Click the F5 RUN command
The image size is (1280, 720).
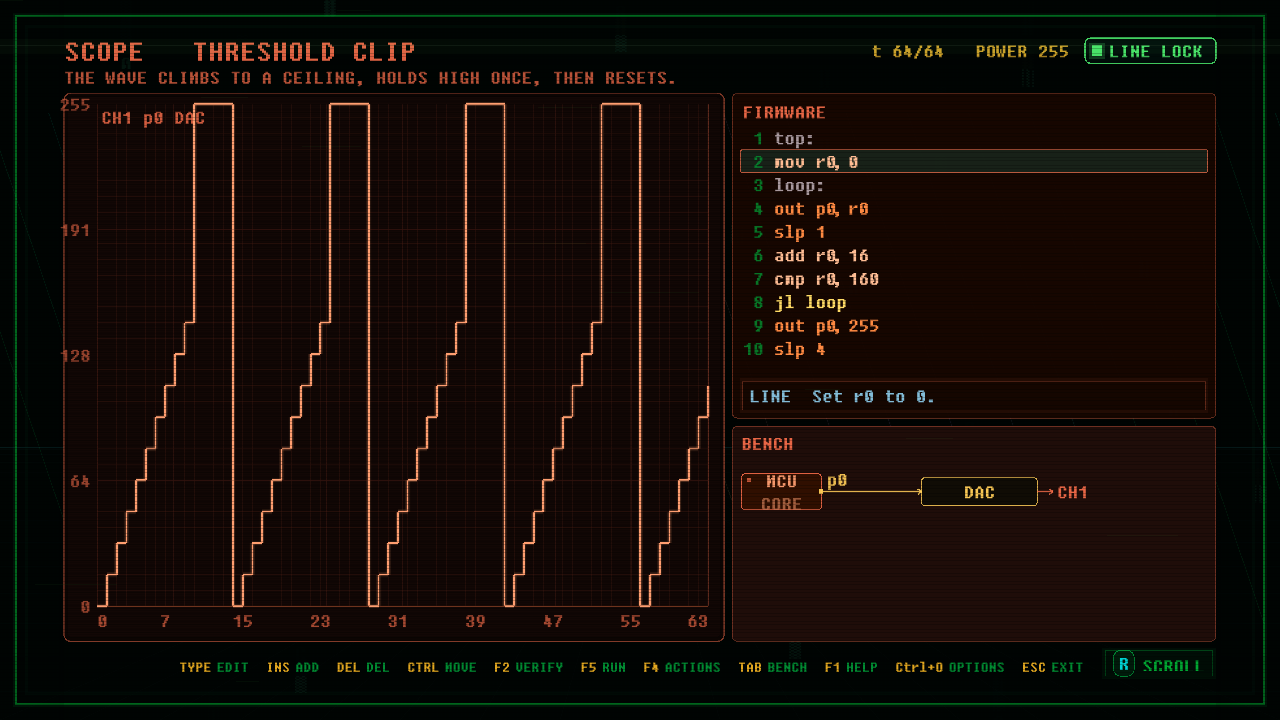(603, 667)
